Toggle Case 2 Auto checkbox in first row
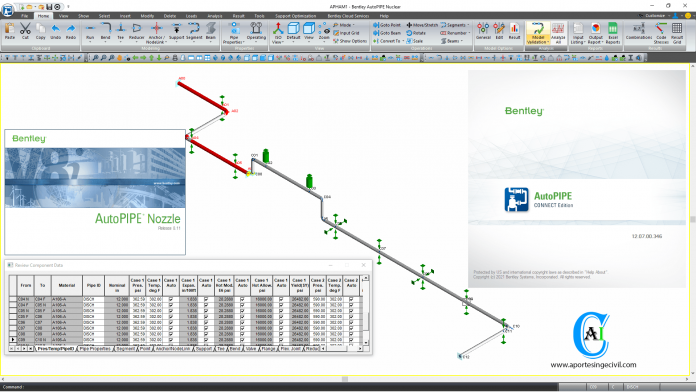This screenshot has width=696, height=392. point(351,299)
